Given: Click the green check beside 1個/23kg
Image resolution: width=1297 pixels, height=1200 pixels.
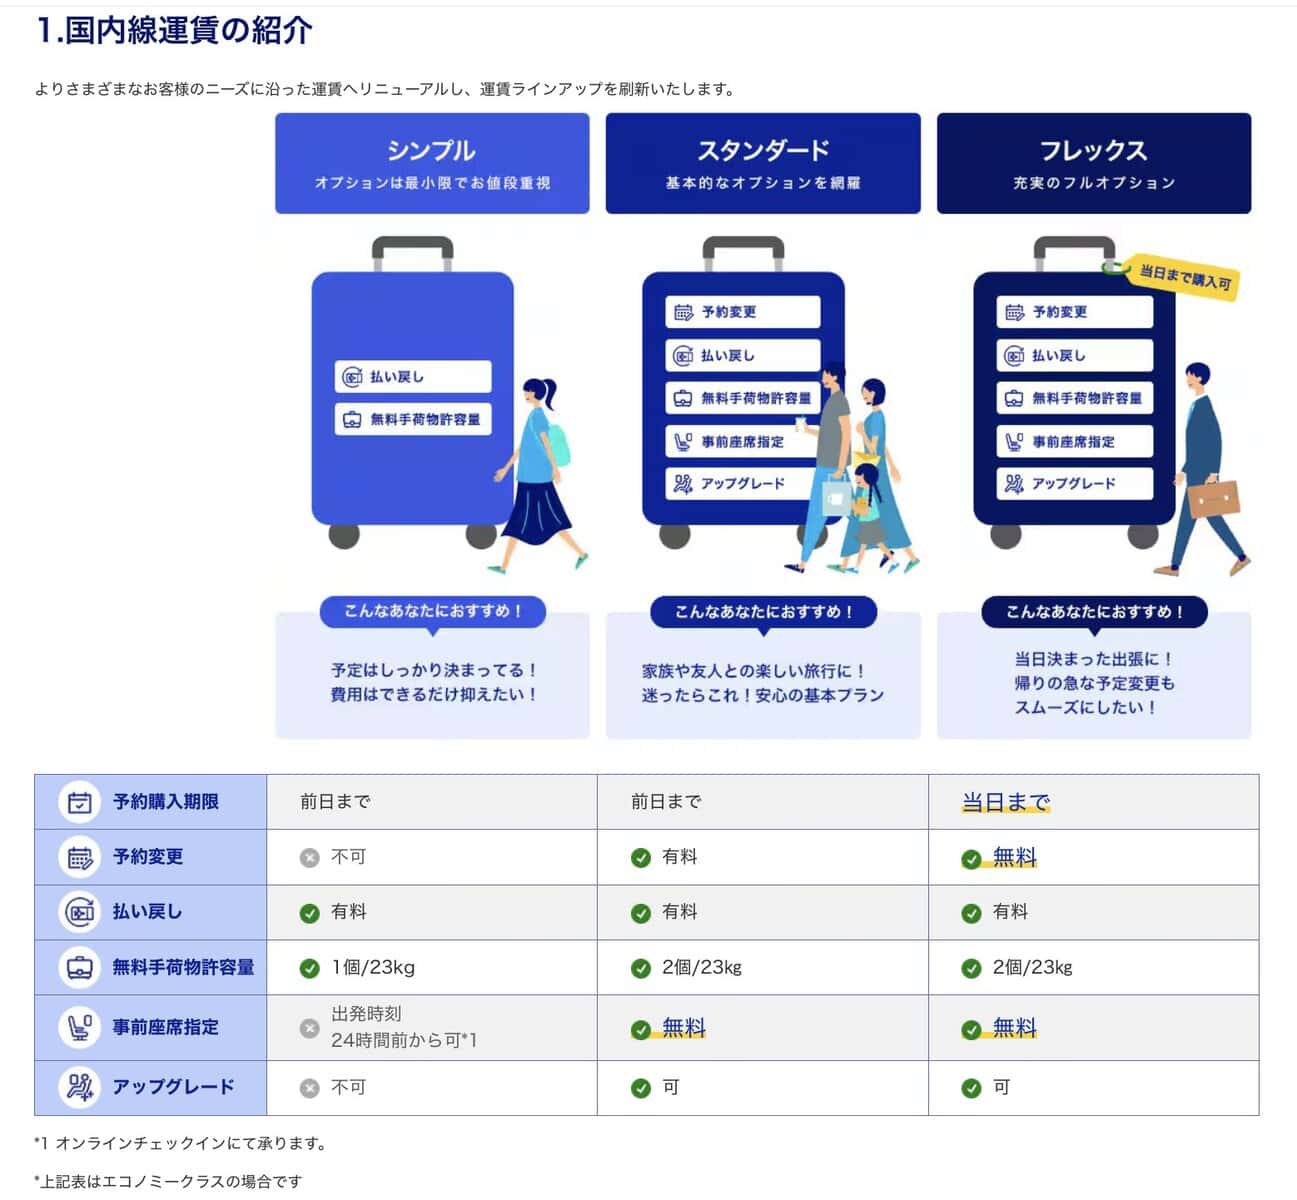Looking at the screenshot, I should coord(310,968).
